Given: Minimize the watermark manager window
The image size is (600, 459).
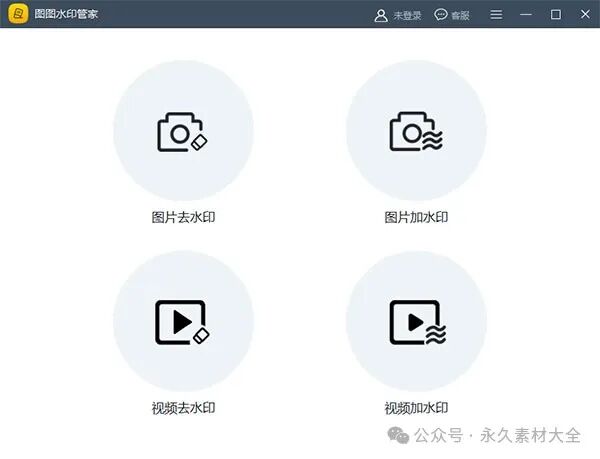Looking at the screenshot, I should (x=526, y=15).
